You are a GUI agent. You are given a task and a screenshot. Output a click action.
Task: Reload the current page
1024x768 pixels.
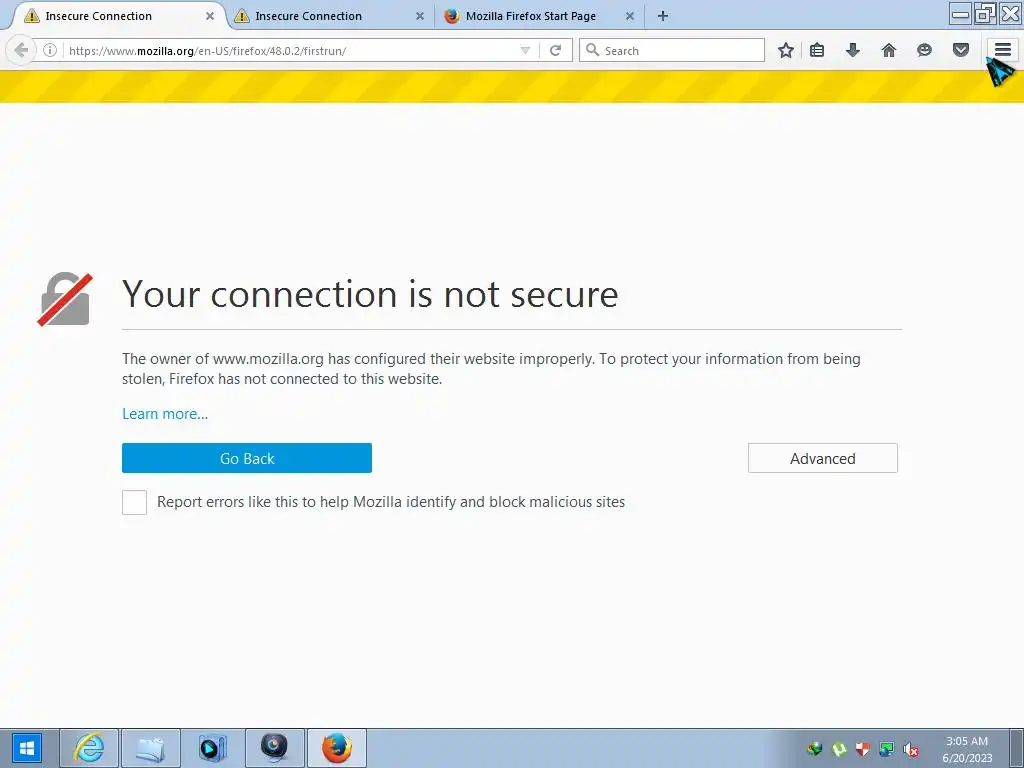(x=555, y=50)
